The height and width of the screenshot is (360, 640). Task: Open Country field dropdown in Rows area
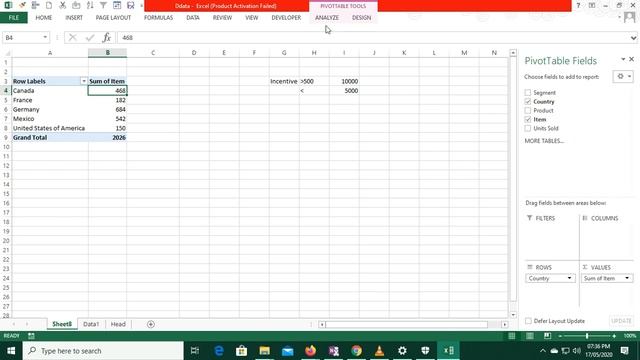tap(569, 278)
